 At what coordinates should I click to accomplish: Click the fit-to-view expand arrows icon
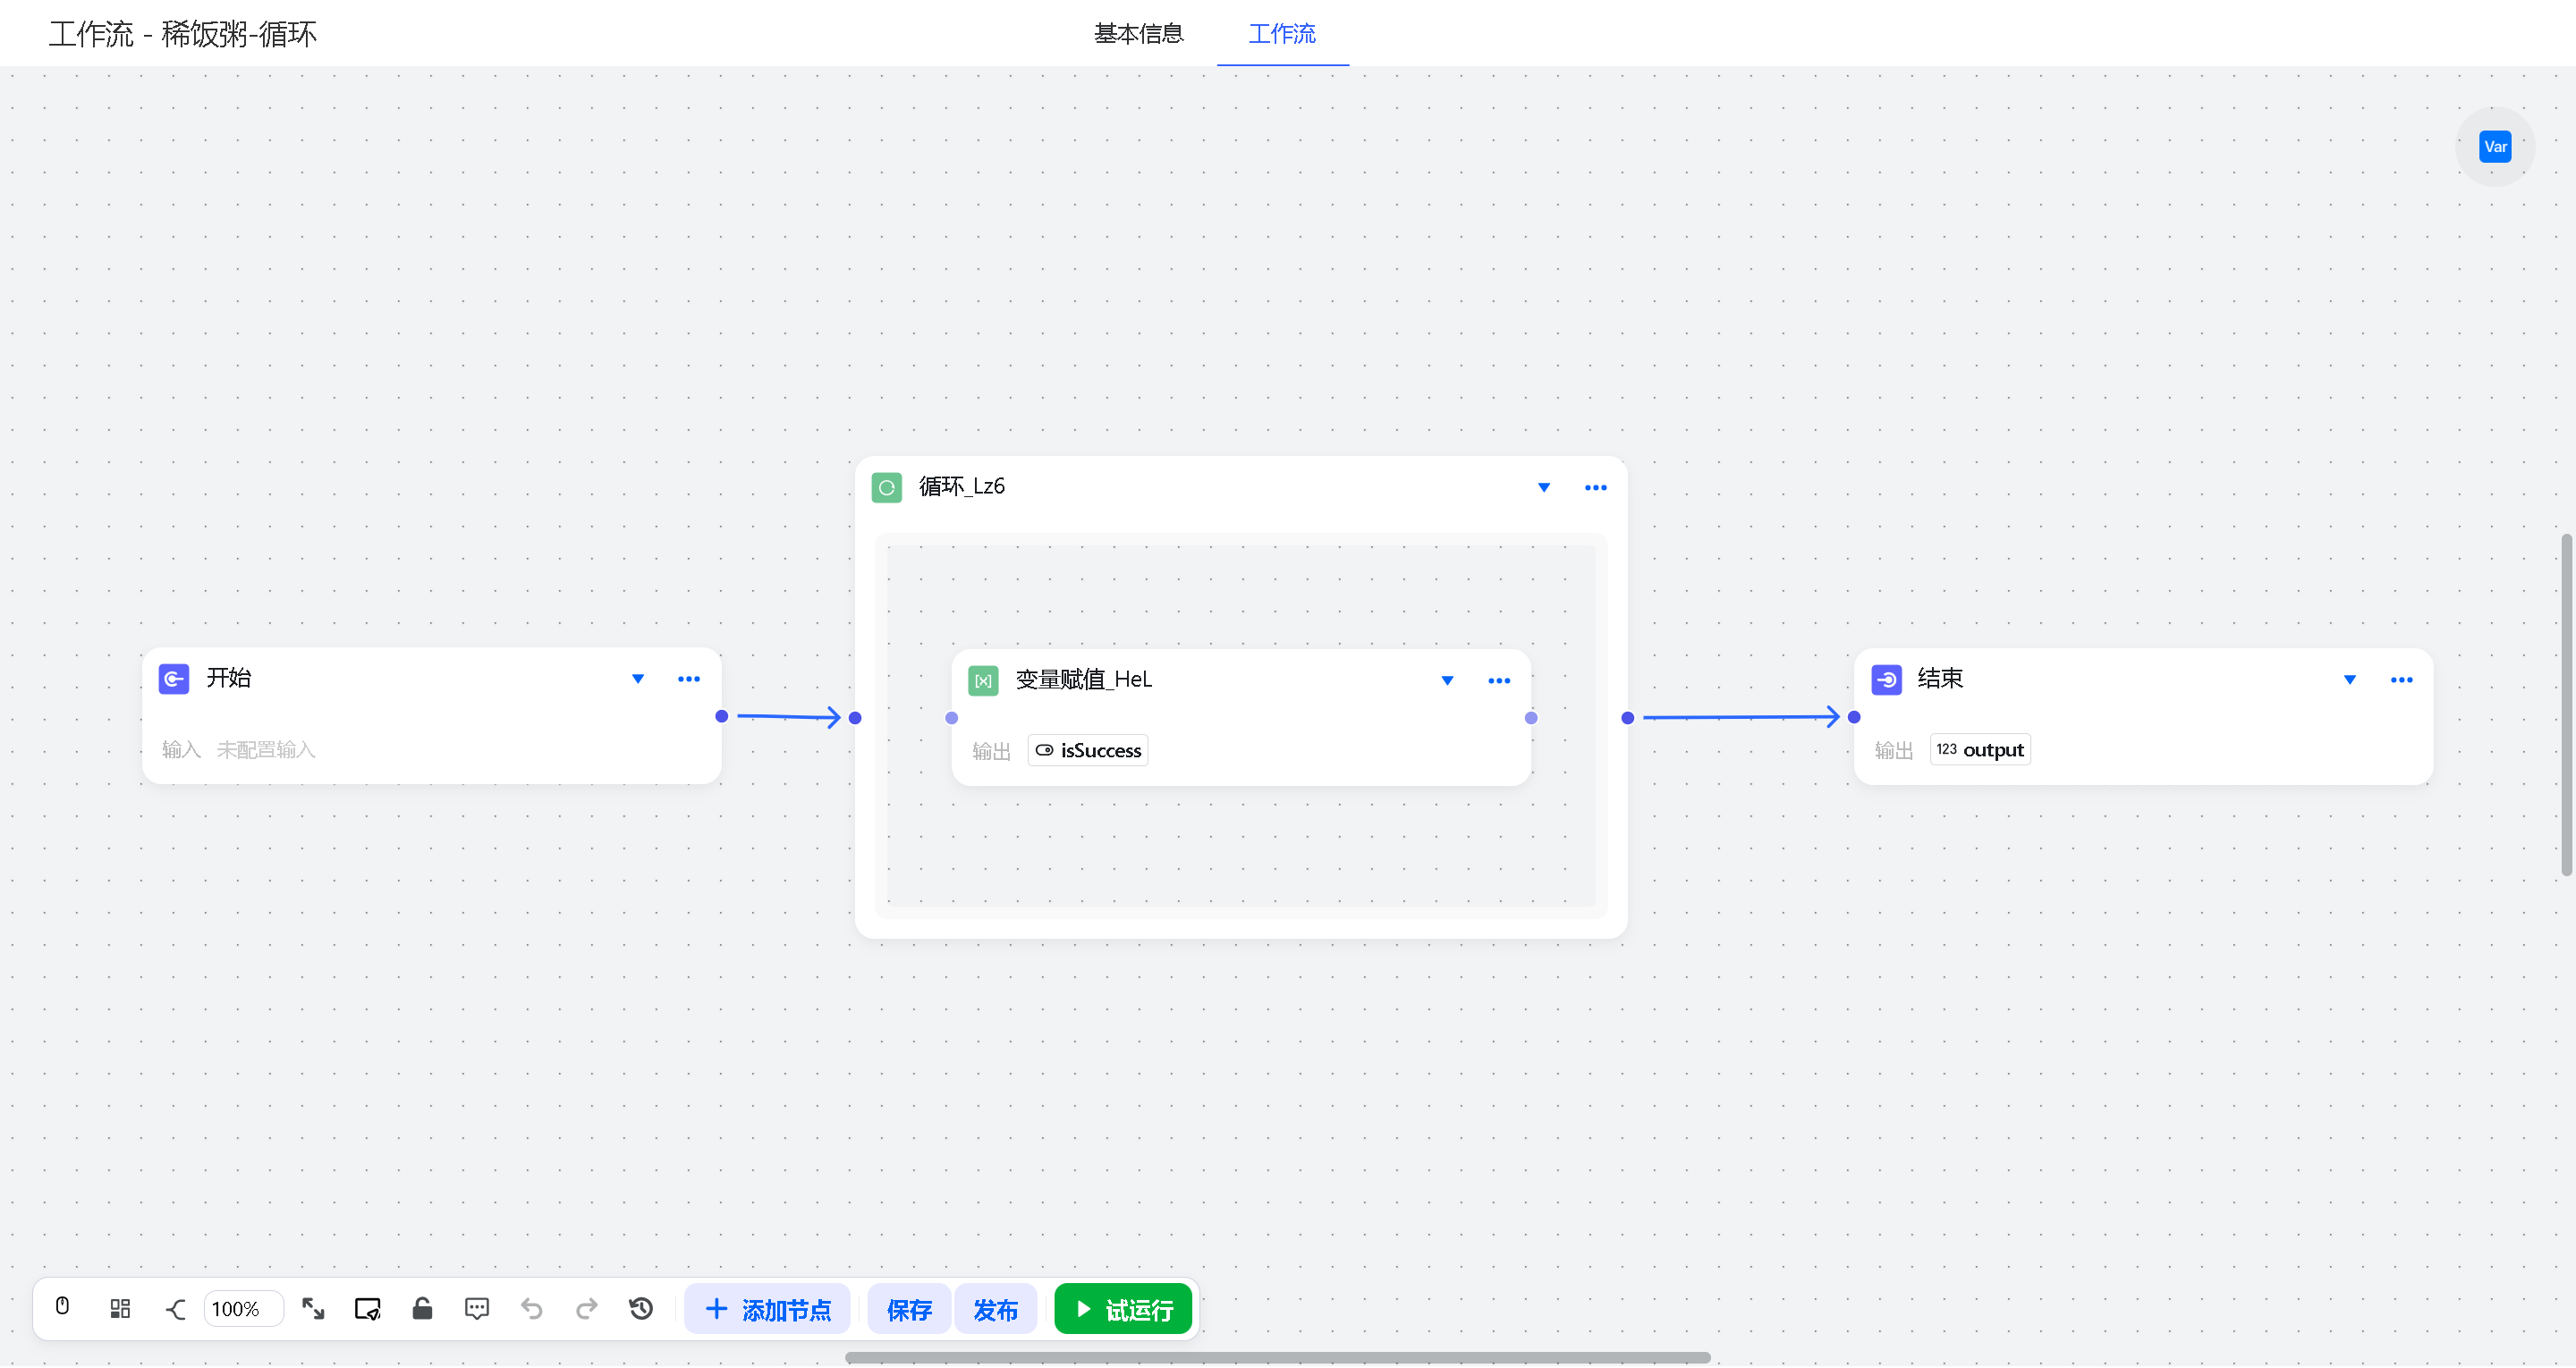(313, 1309)
